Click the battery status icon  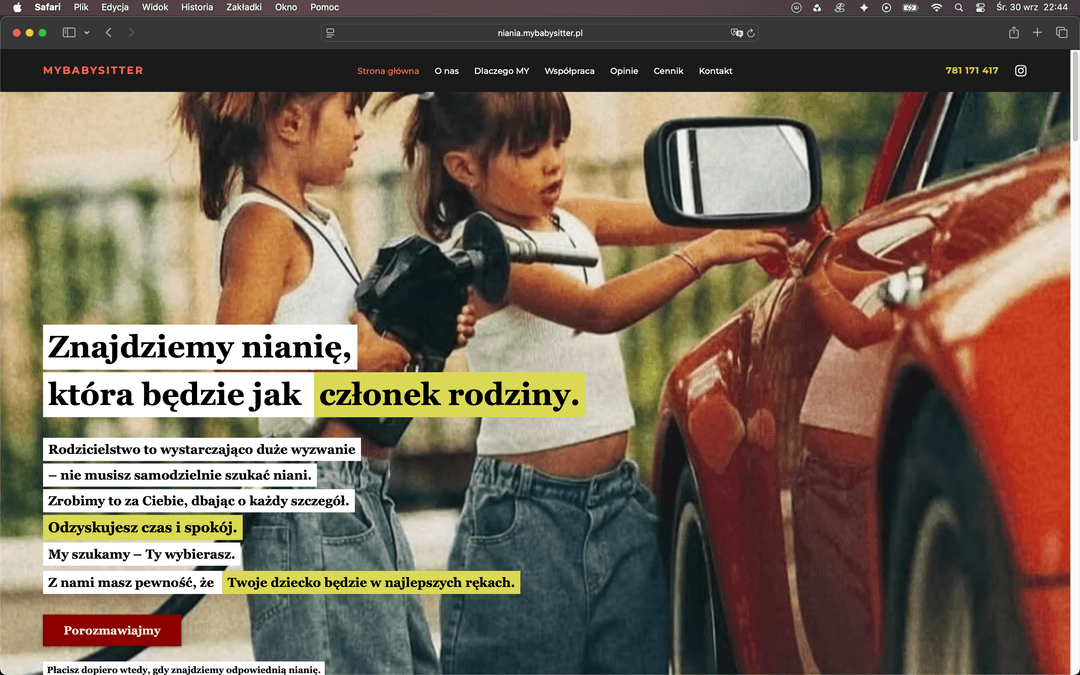pyautogui.click(x=911, y=8)
